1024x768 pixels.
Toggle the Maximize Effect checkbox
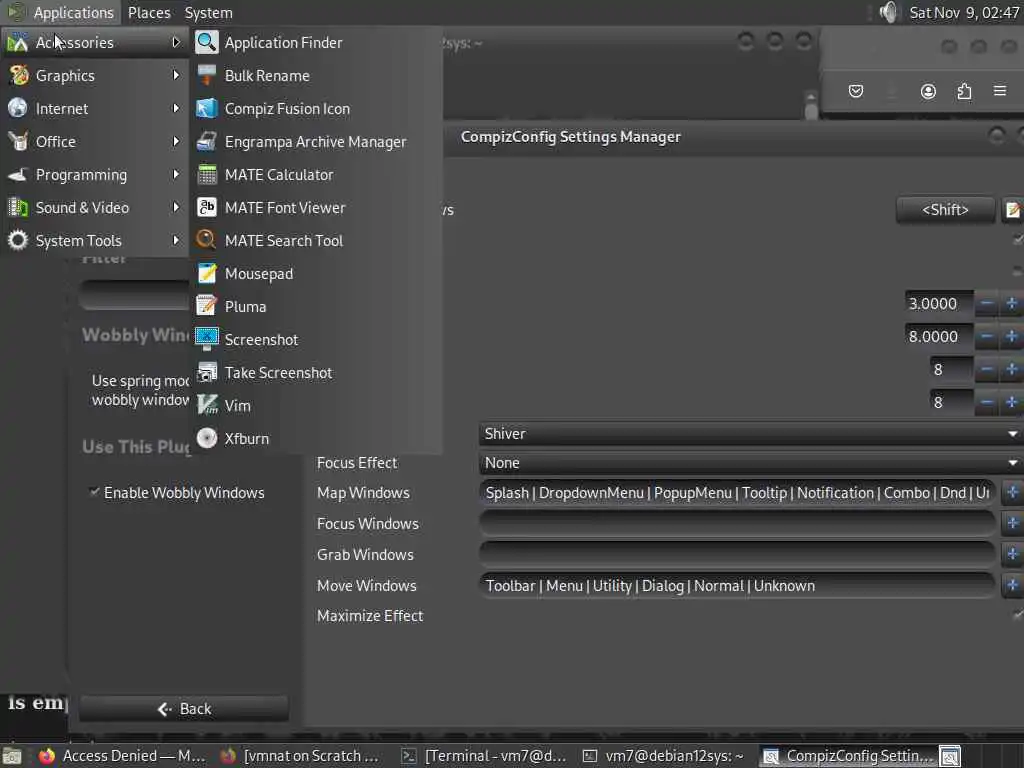click(x=1017, y=615)
